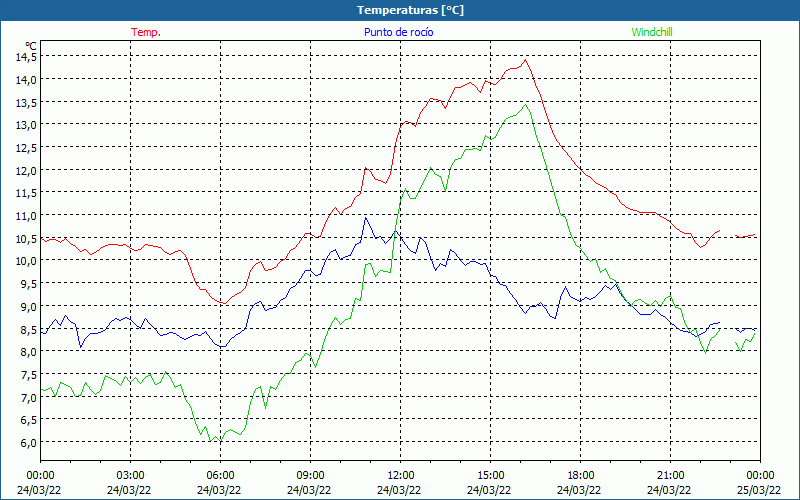Click the blue dew point peak near 11:00
Screen dimensions: 800x500
(x=365, y=218)
